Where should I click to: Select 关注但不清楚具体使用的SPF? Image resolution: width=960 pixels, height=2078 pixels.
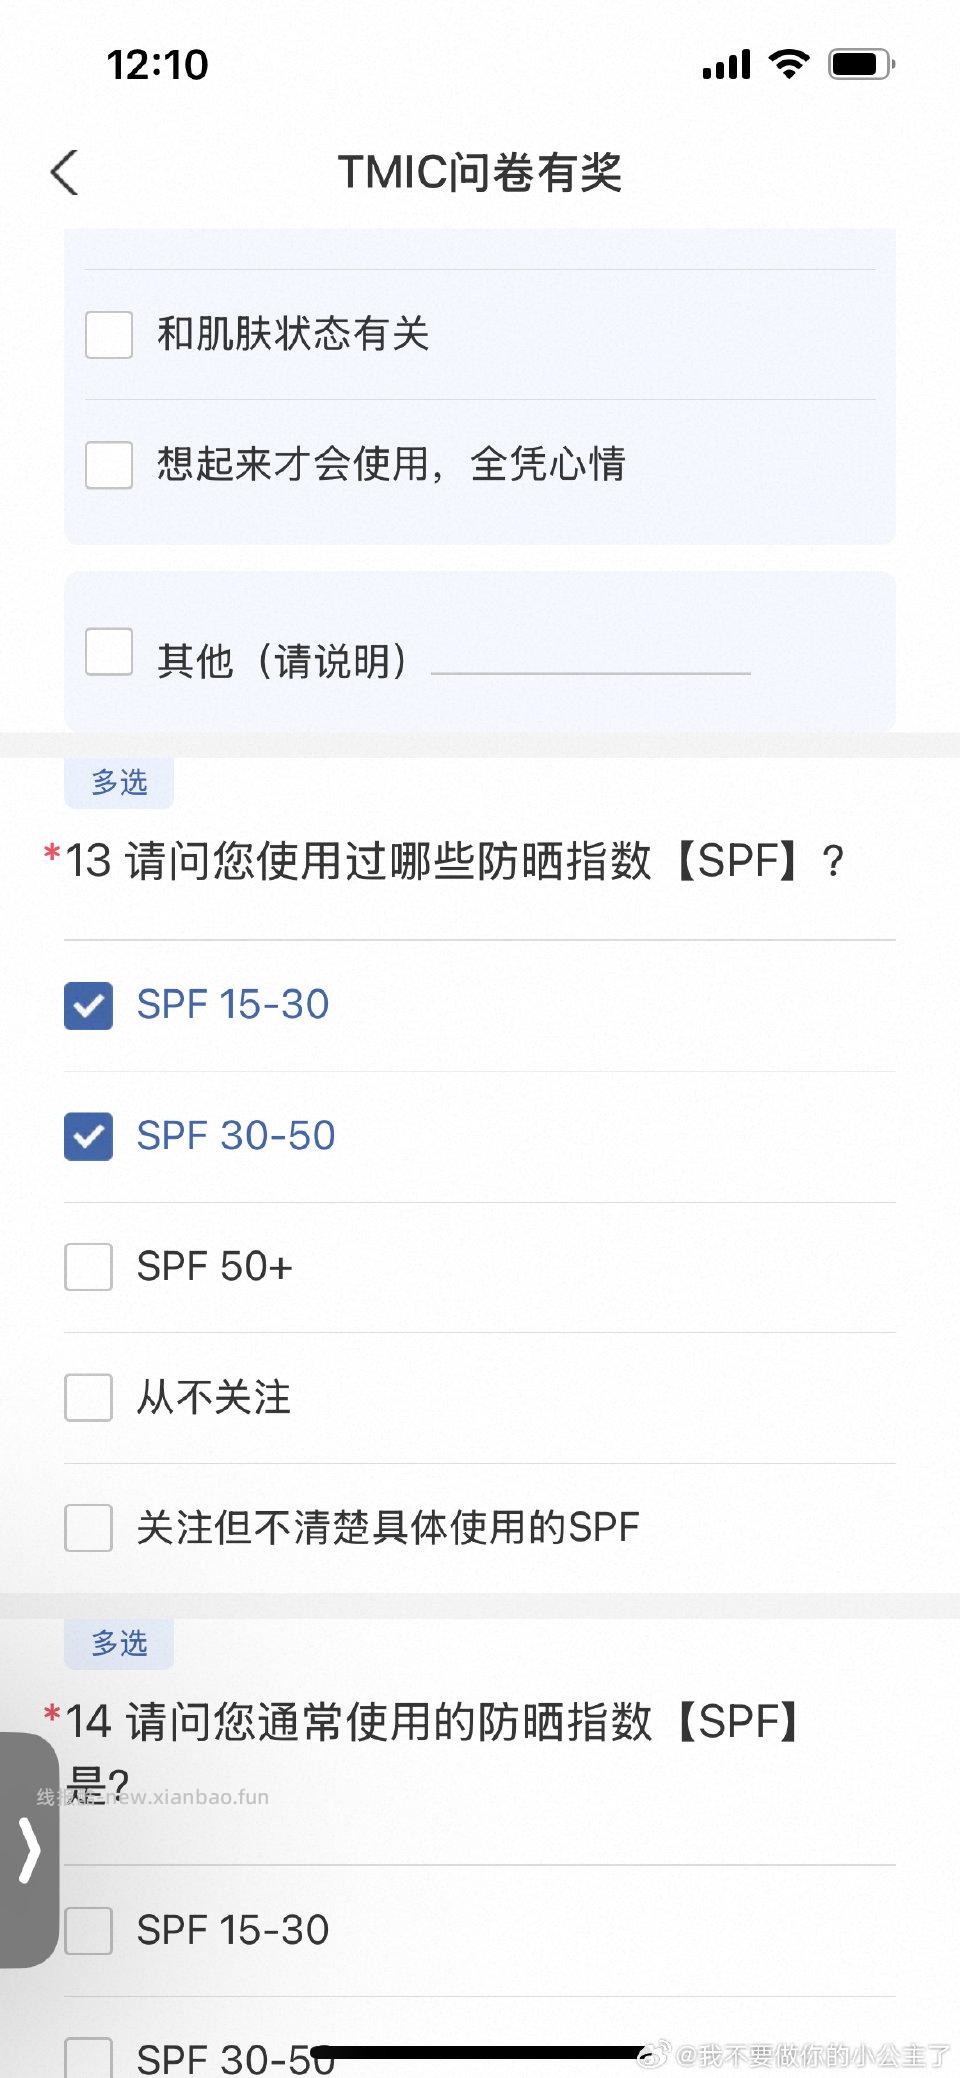tap(88, 1528)
